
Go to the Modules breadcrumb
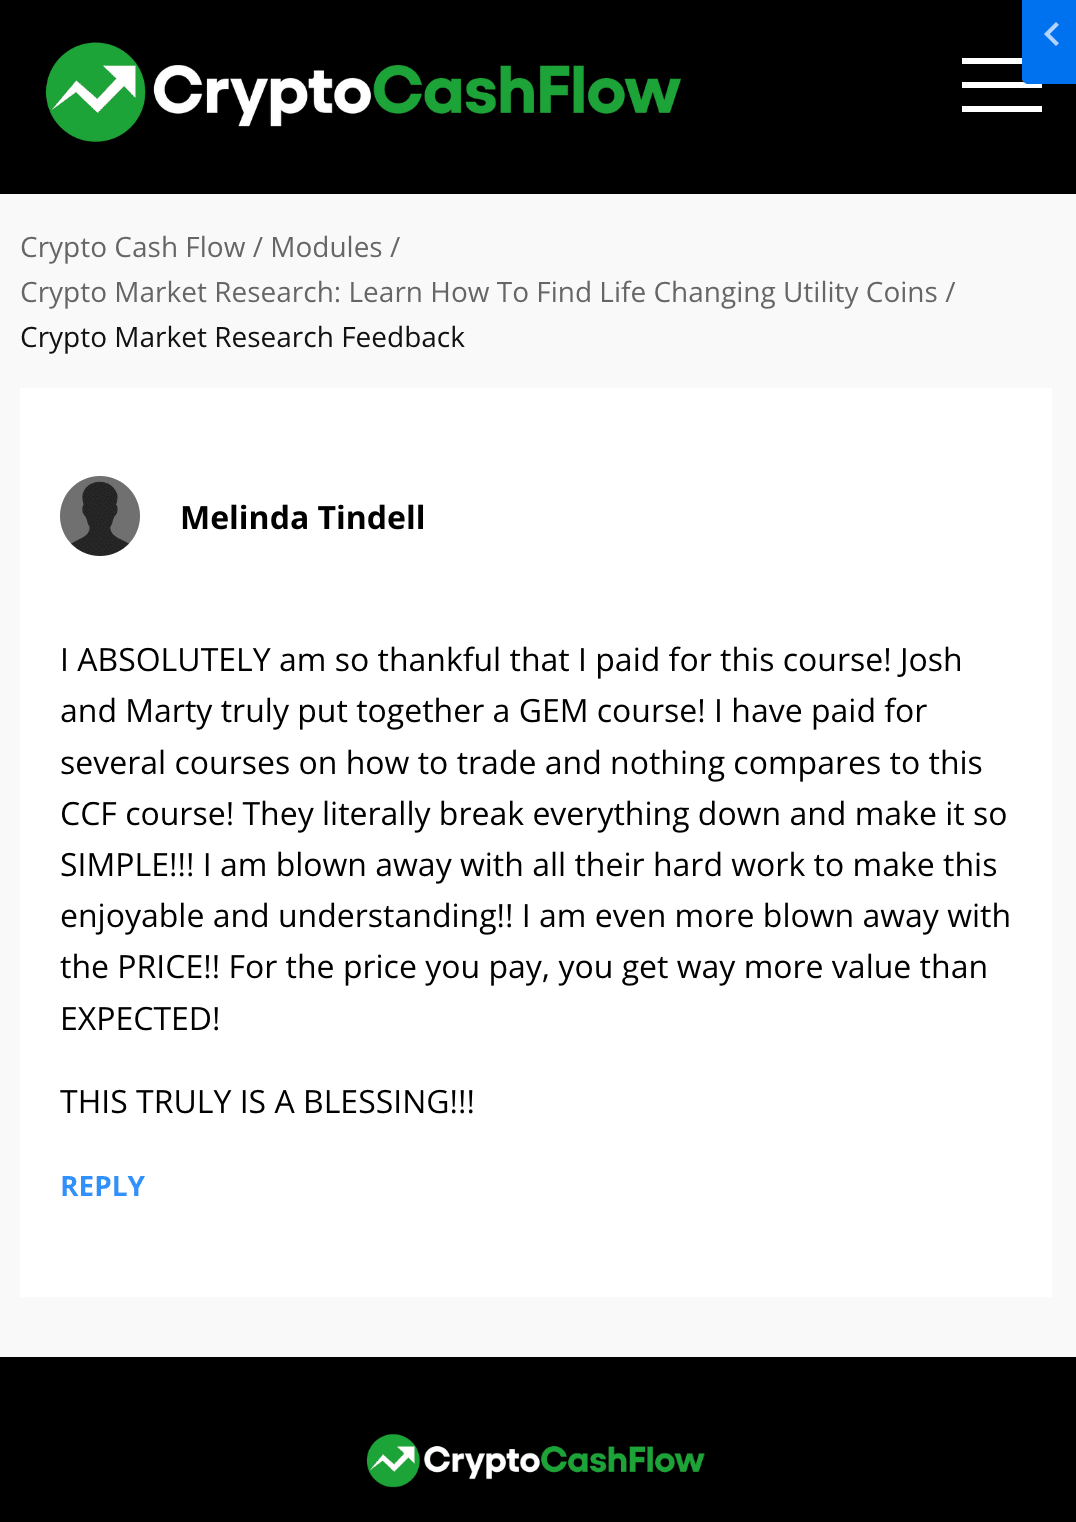click(x=326, y=247)
